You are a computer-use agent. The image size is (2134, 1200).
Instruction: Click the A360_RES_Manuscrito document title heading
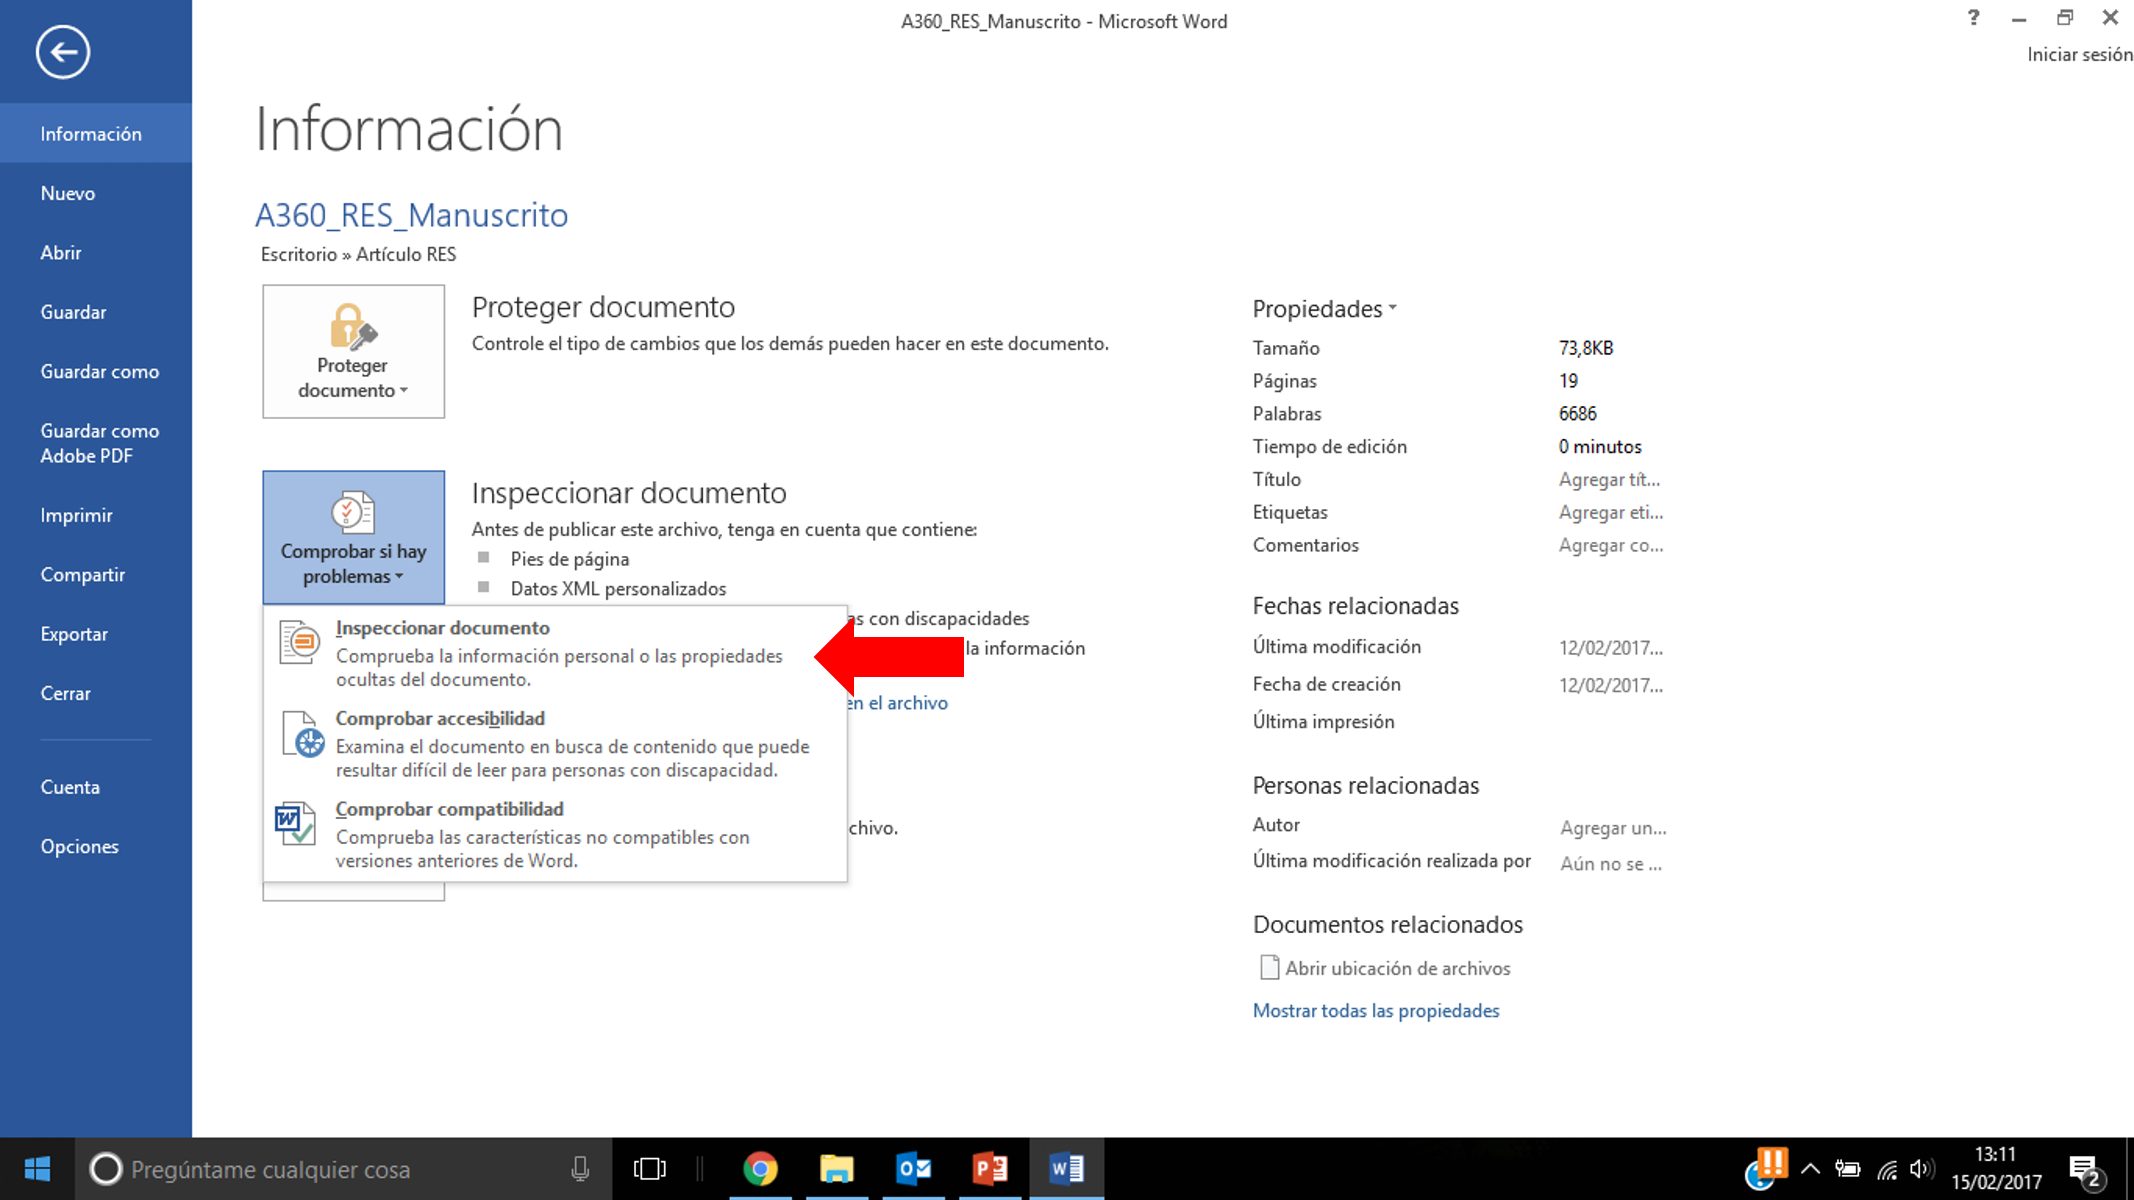pos(411,215)
